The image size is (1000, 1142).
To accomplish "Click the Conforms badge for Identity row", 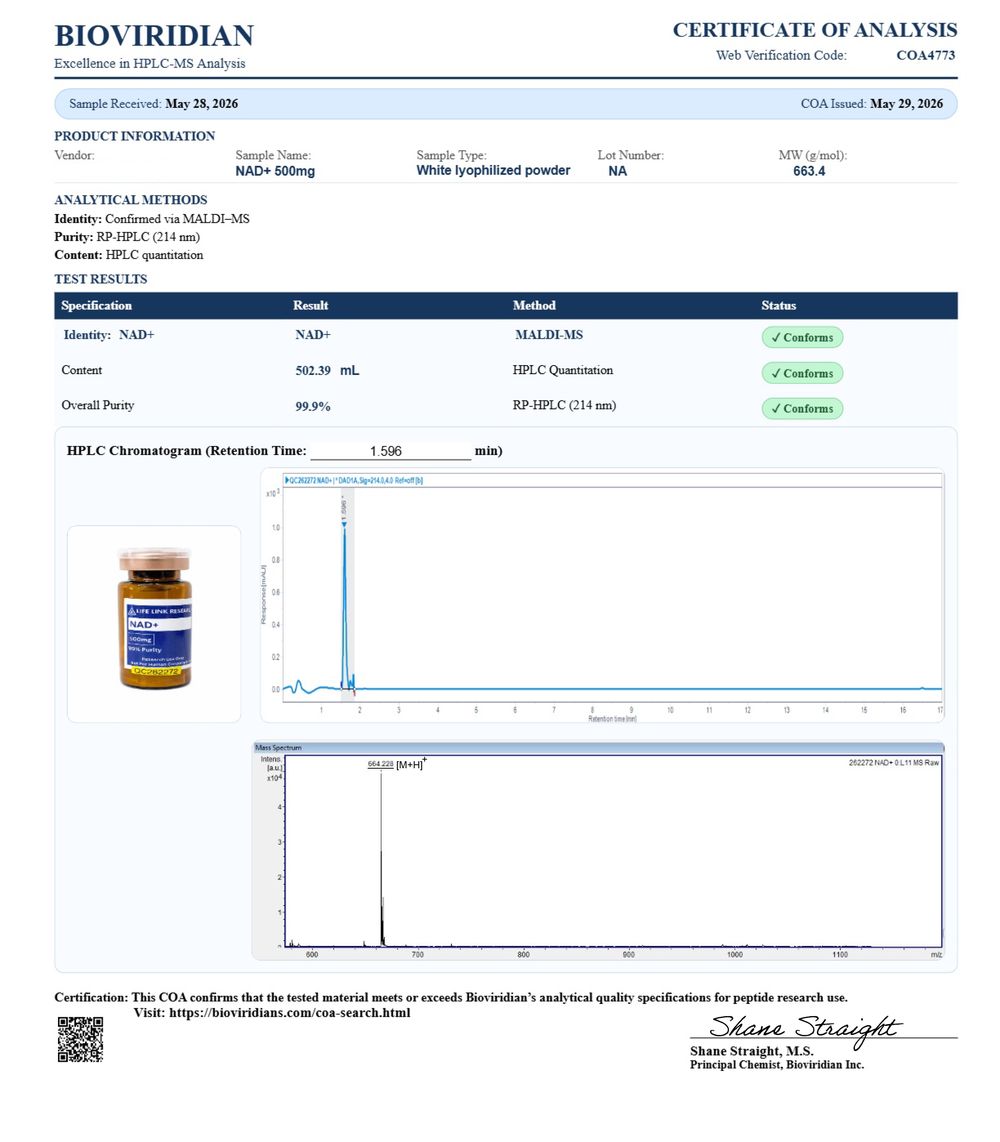I will (802, 337).
